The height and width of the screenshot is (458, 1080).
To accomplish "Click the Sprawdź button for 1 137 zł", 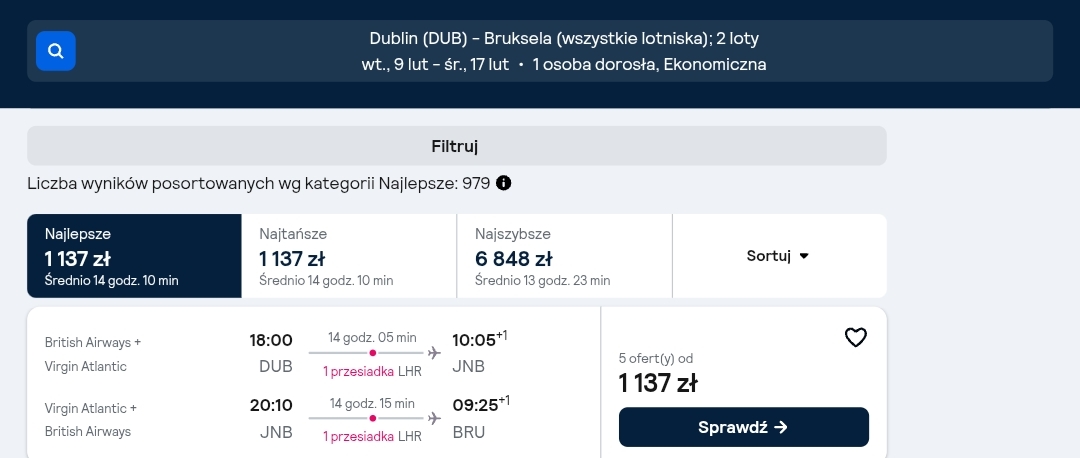I will (x=744, y=427).
